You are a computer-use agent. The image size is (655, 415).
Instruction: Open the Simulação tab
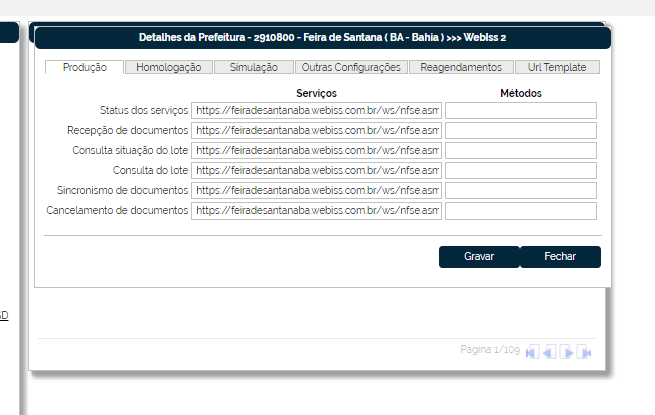[254, 67]
